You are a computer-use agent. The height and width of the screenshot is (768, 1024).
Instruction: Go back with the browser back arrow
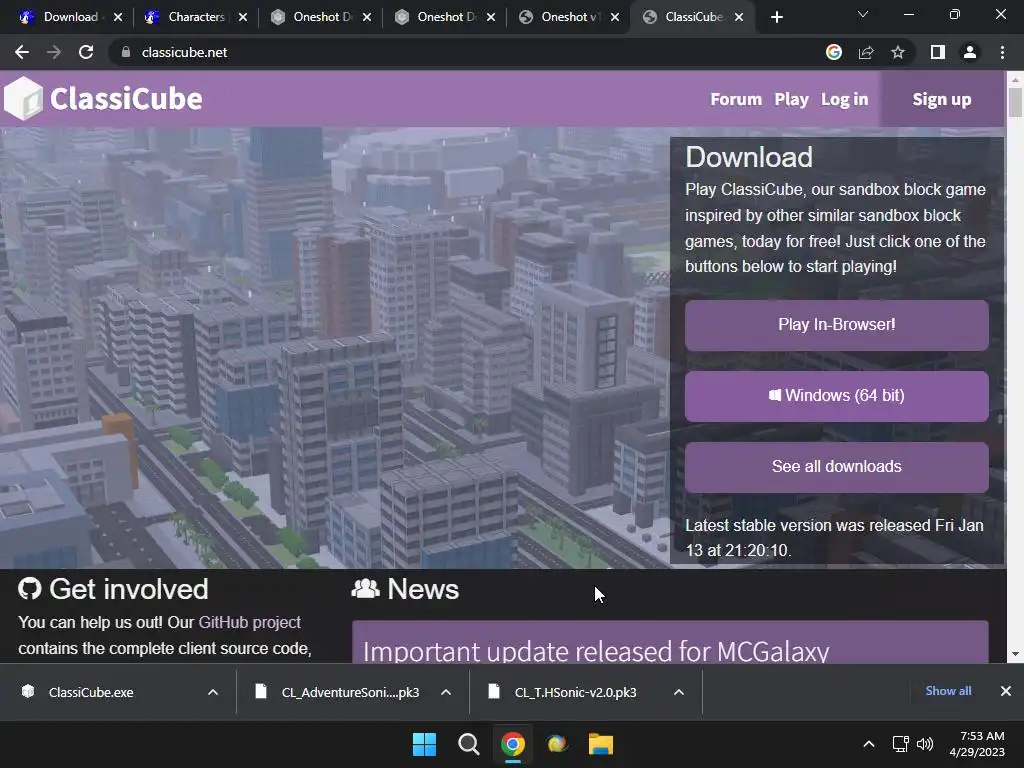click(x=22, y=52)
